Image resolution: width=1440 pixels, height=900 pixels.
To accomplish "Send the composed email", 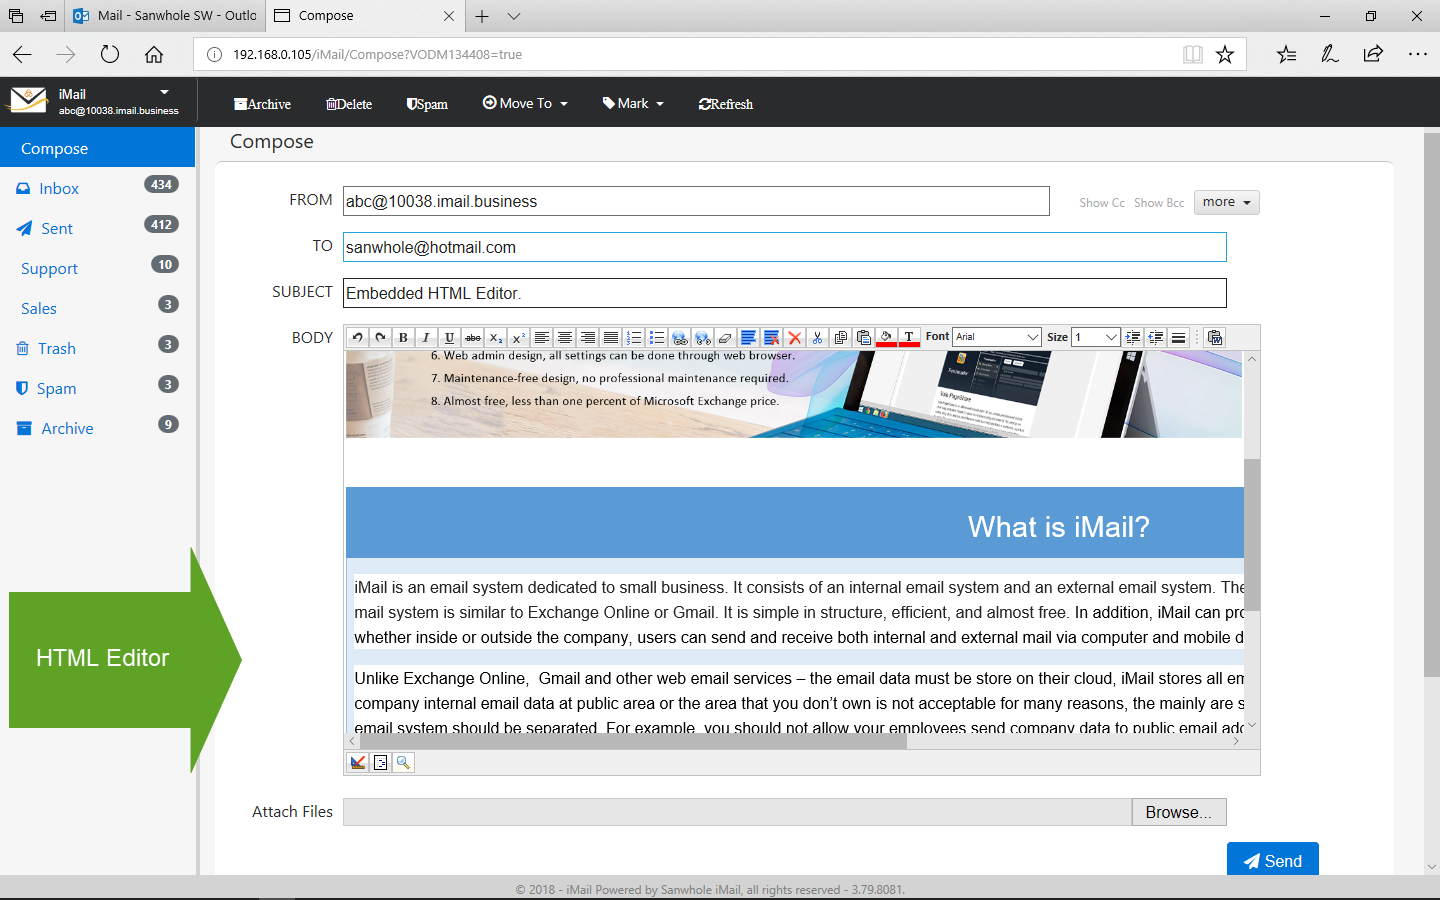I will click(x=1273, y=860).
